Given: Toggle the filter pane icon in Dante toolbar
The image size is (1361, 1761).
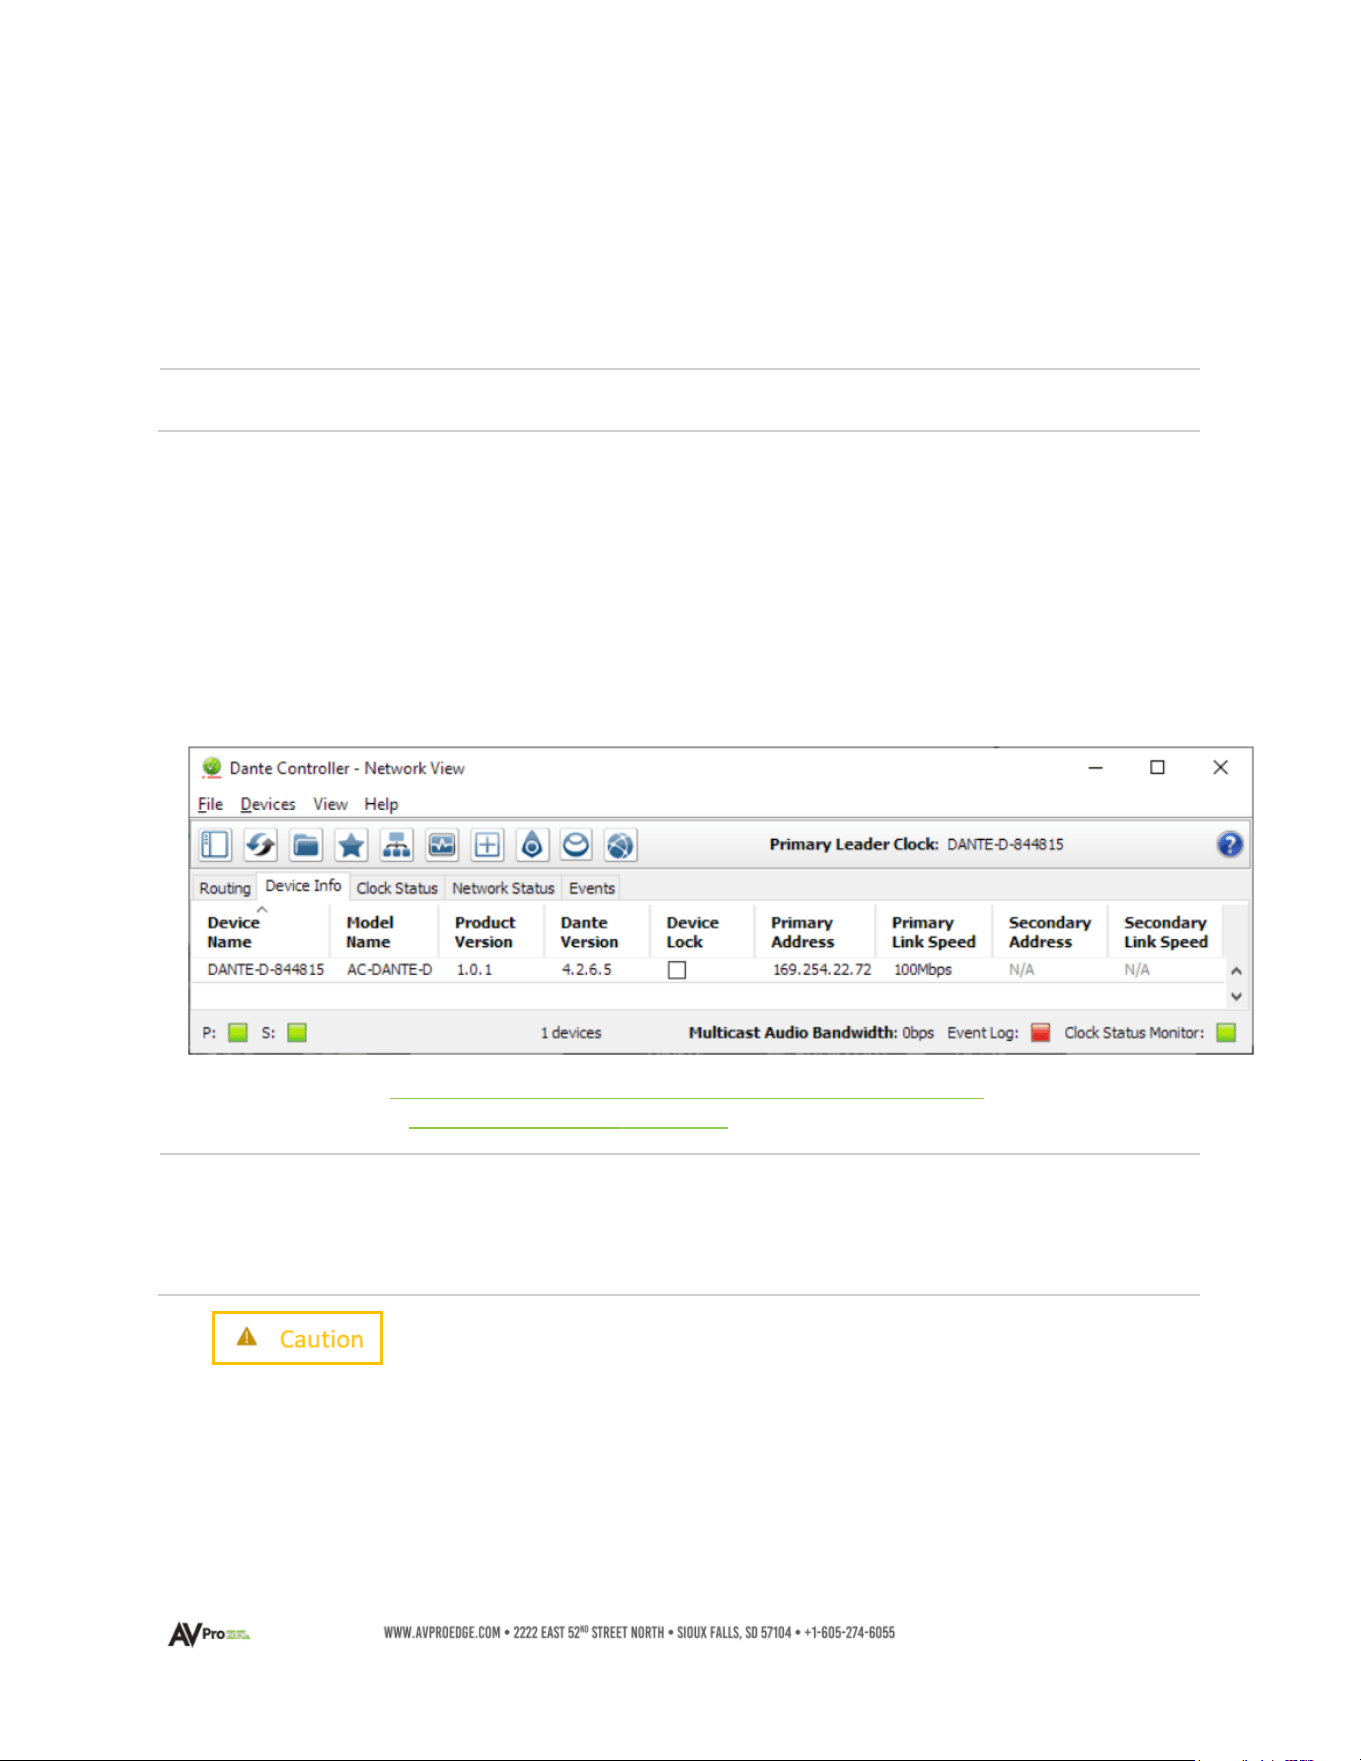Looking at the screenshot, I should click(215, 845).
